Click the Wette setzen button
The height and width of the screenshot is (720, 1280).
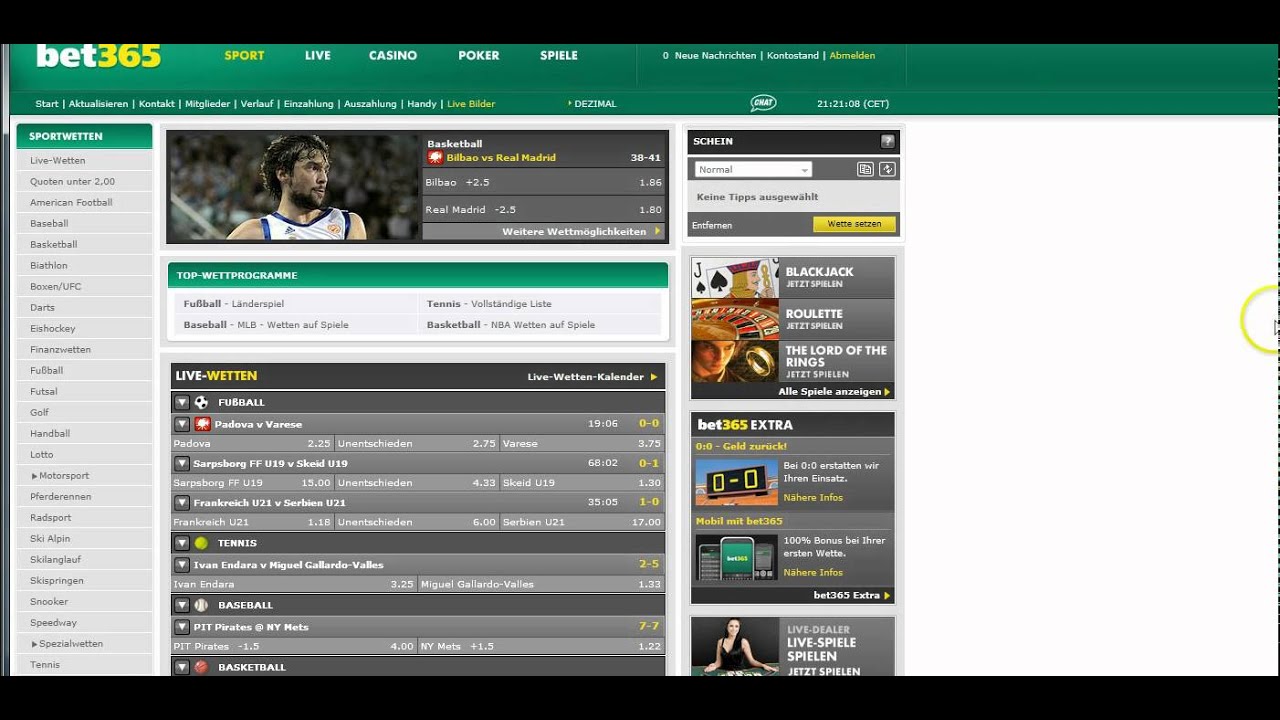point(854,224)
